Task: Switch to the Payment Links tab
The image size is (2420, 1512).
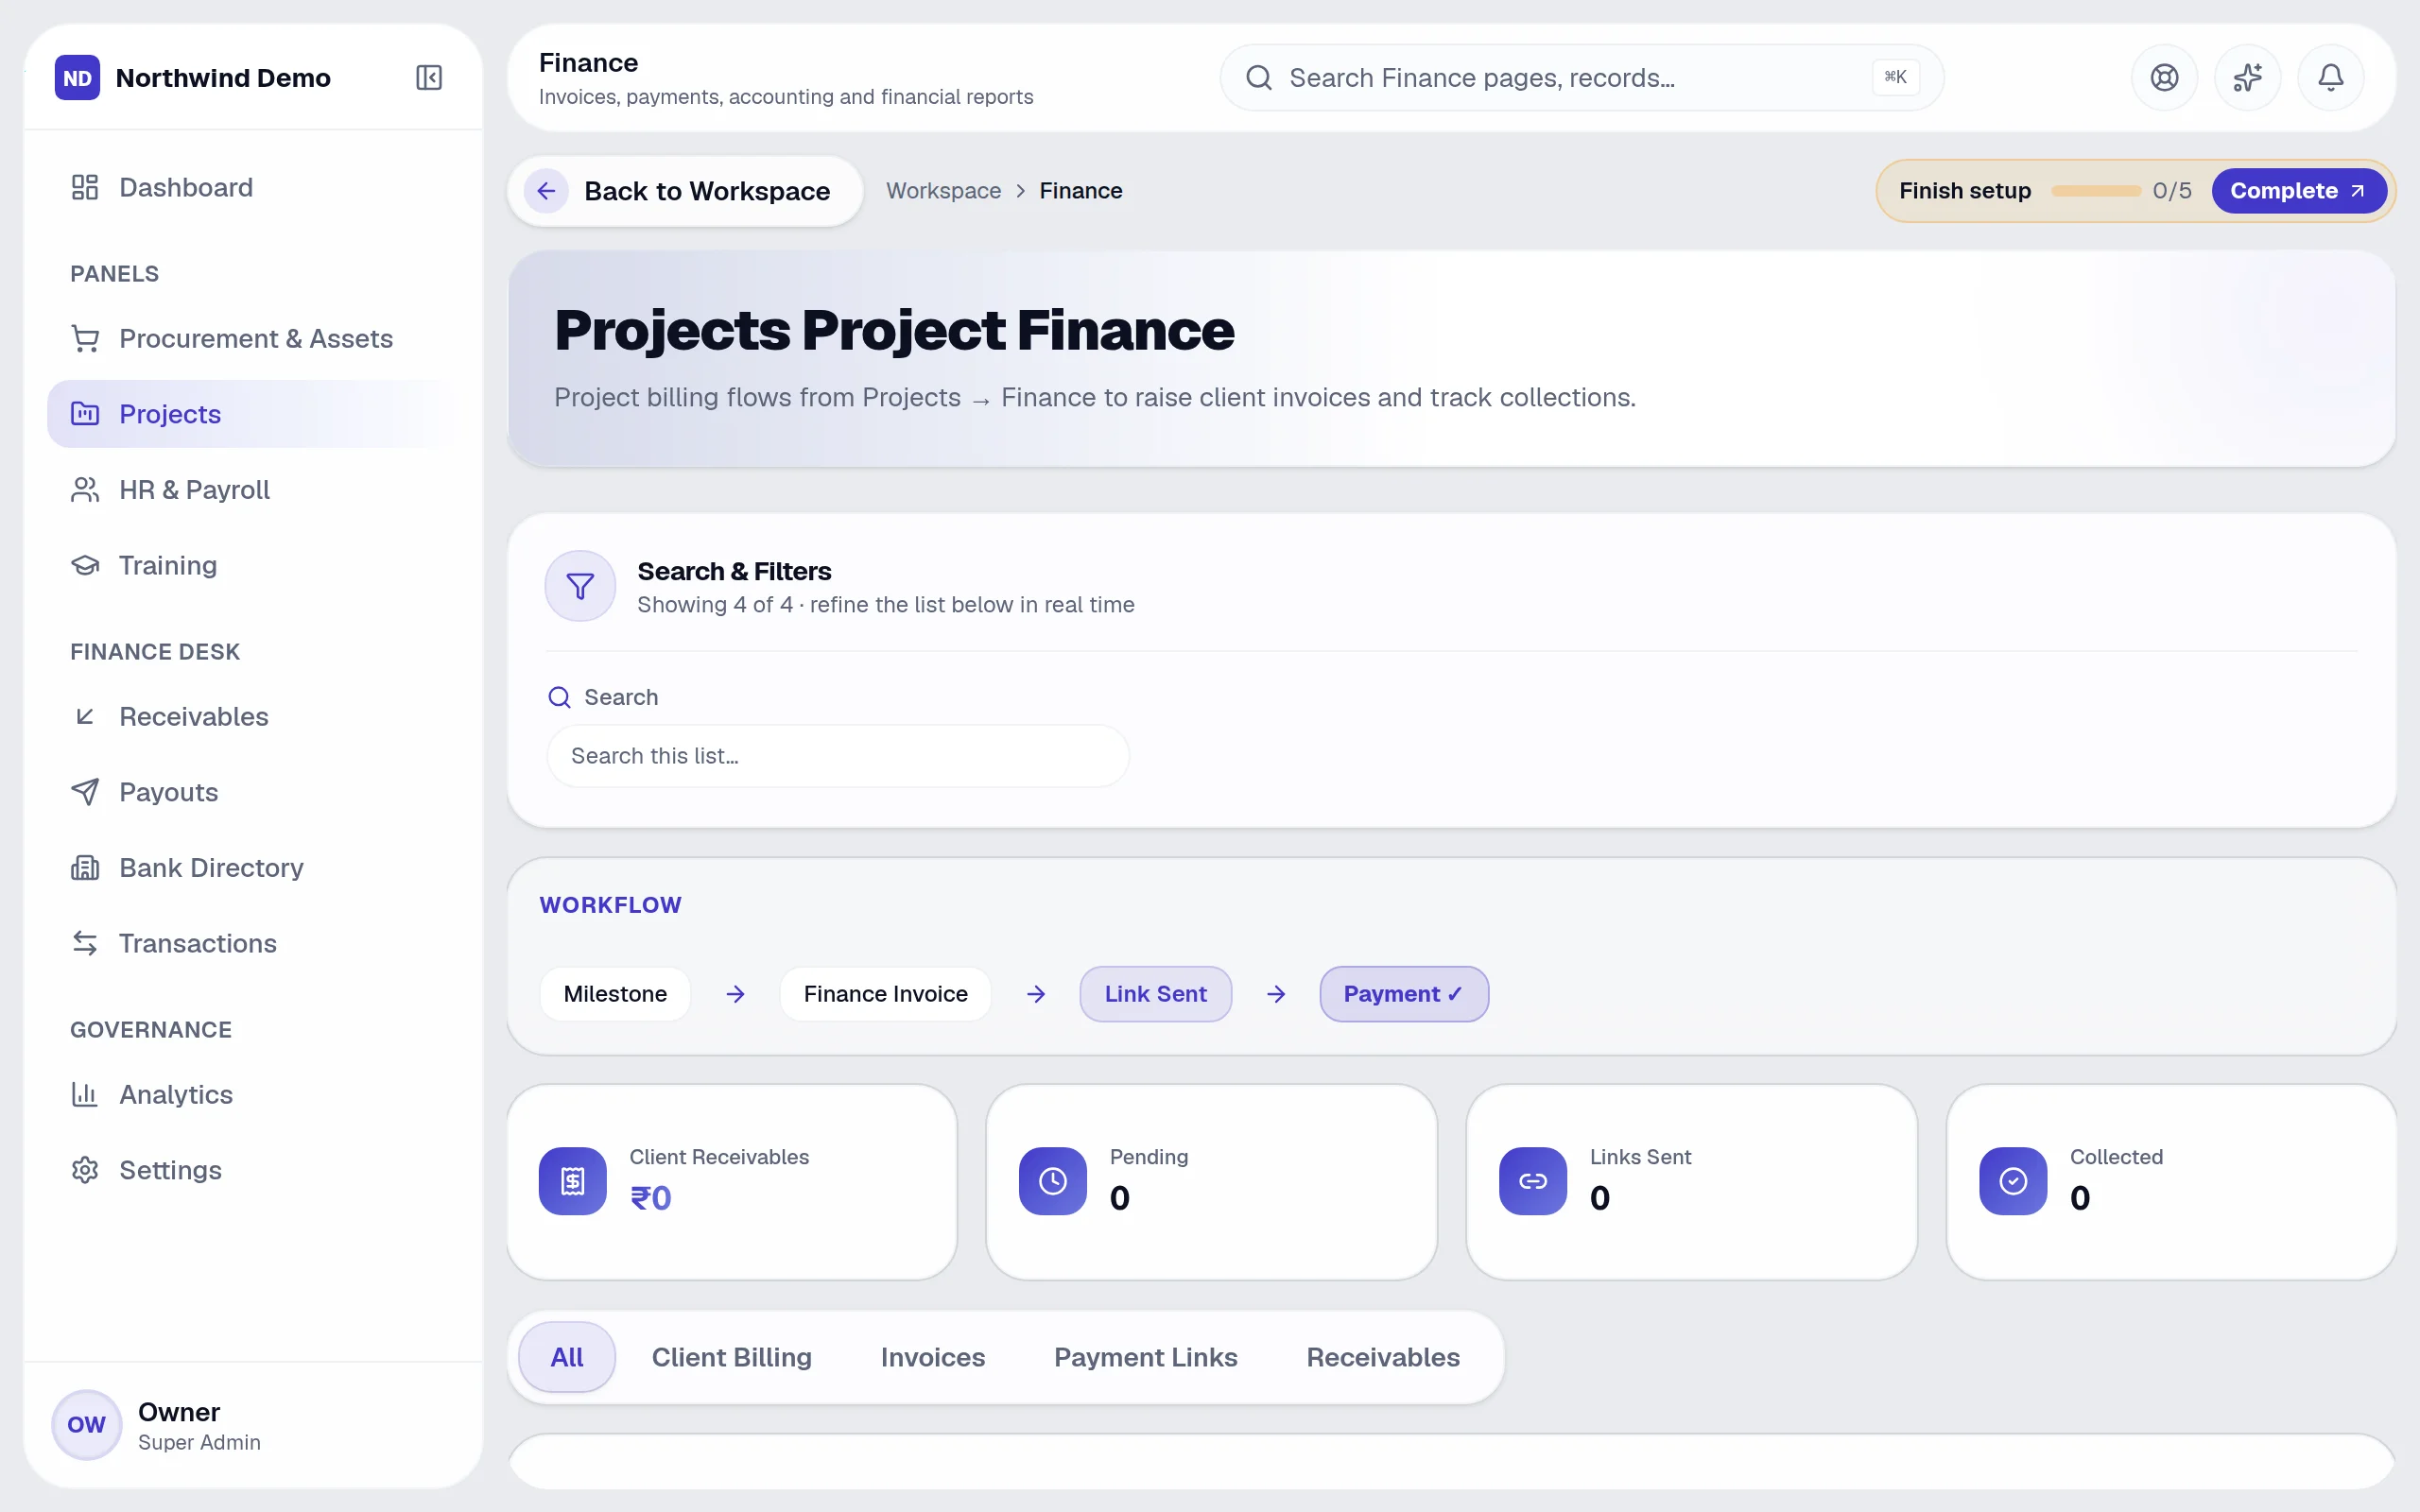Action: pos(1145,1357)
